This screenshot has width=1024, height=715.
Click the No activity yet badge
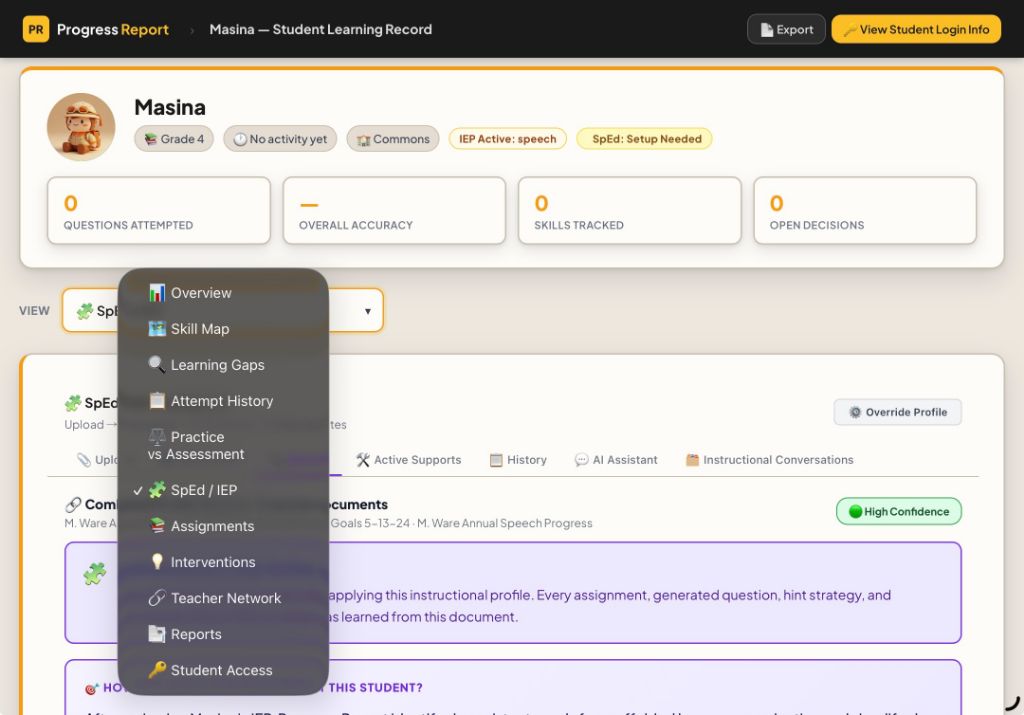point(280,139)
